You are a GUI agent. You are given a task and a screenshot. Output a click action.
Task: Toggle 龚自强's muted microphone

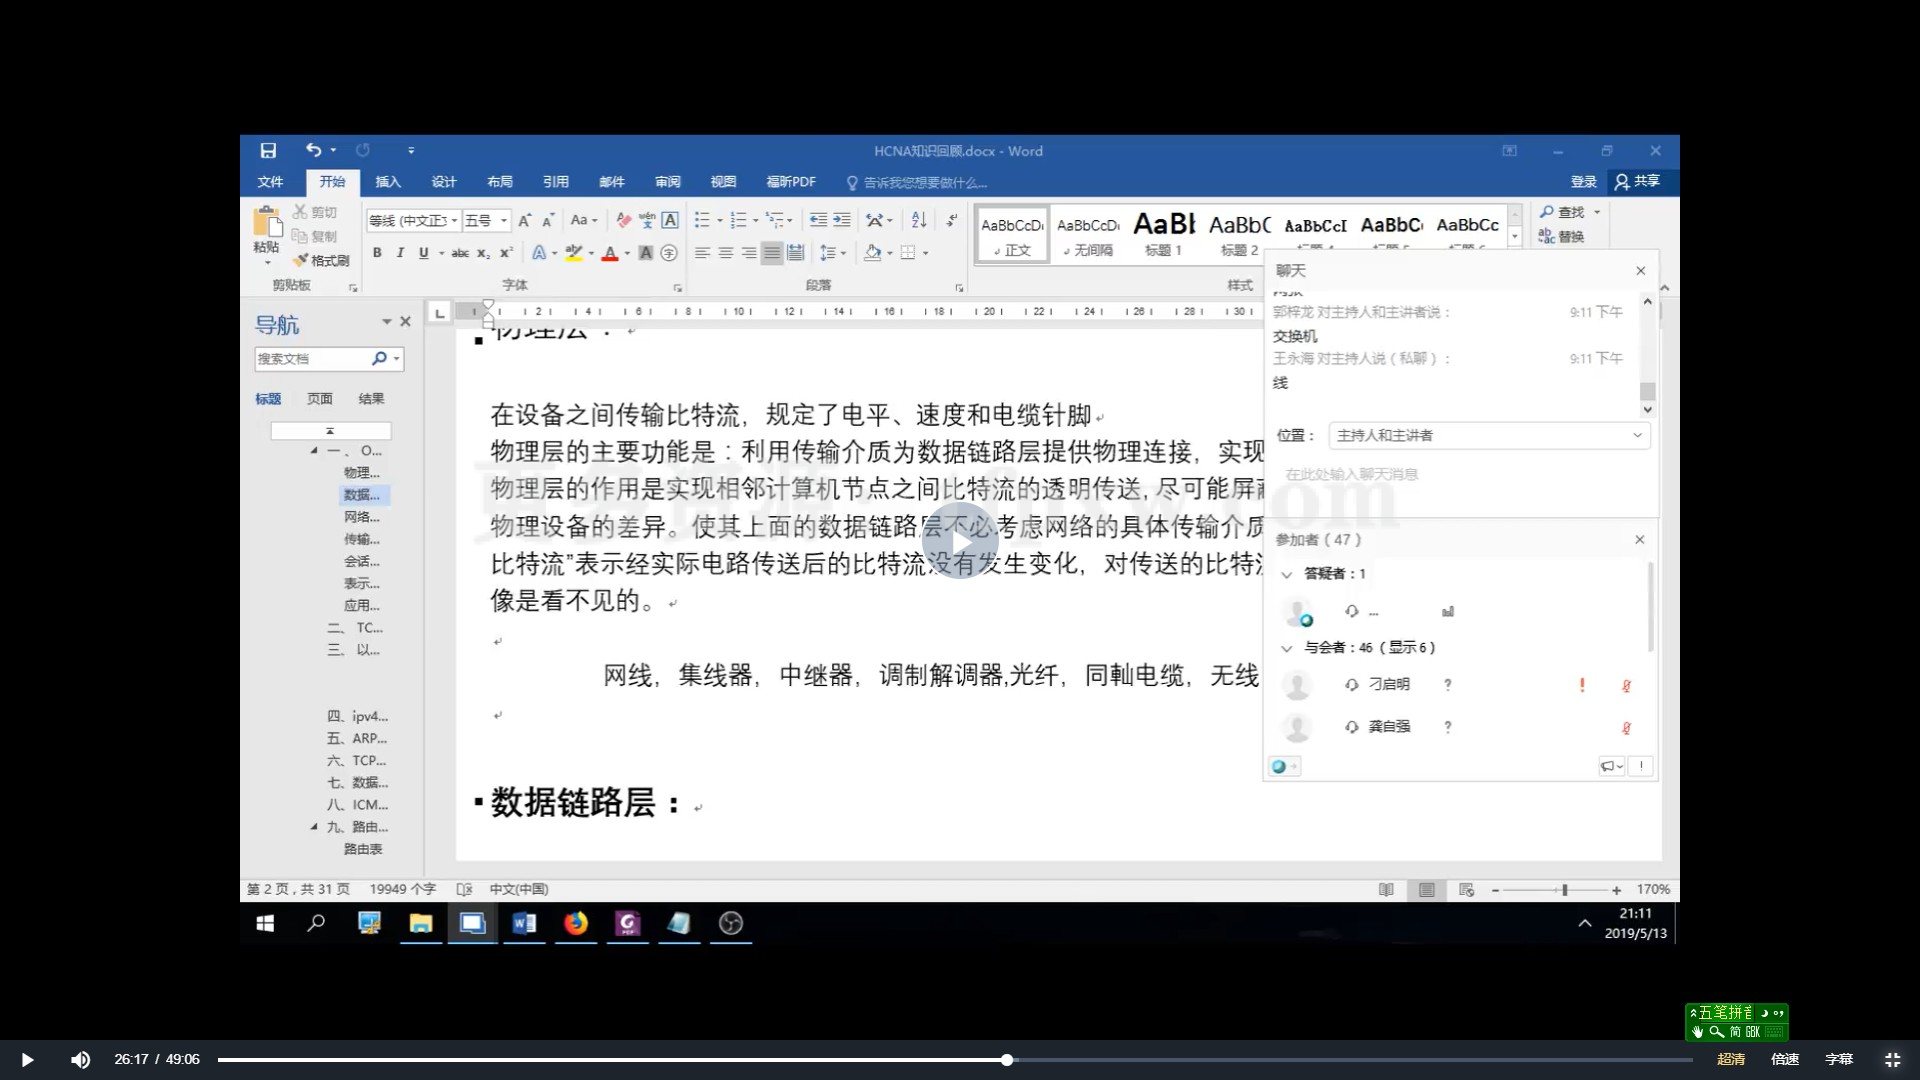click(x=1627, y=727)
